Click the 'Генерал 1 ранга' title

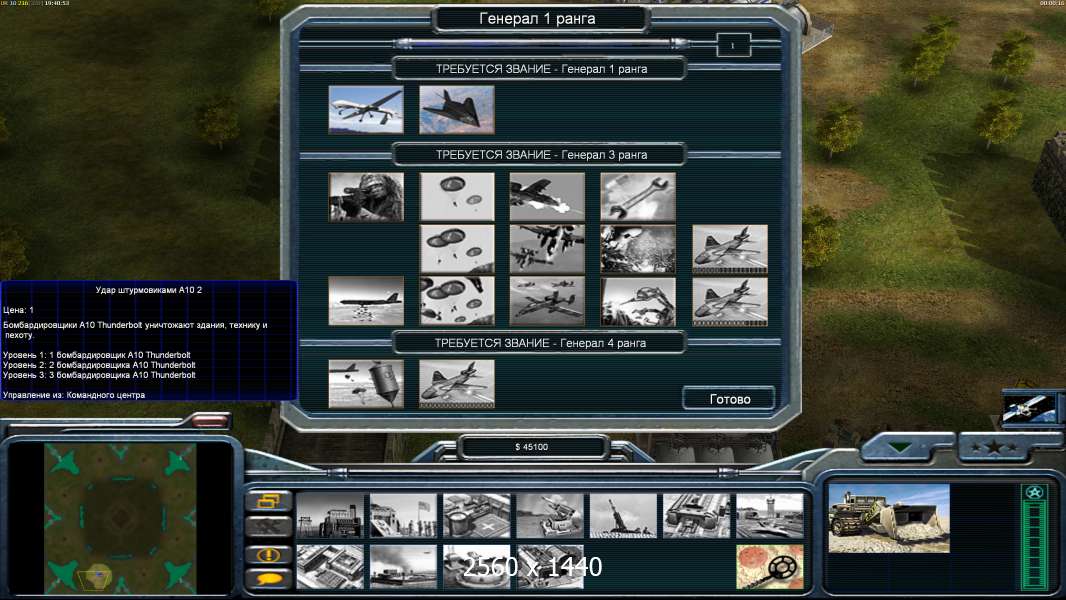pos(537,18)
